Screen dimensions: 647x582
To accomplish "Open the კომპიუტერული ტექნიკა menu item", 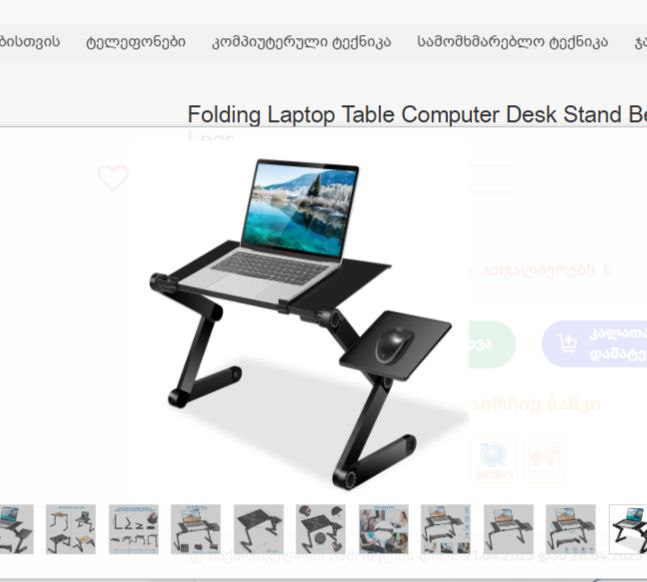I will [301, 42].
